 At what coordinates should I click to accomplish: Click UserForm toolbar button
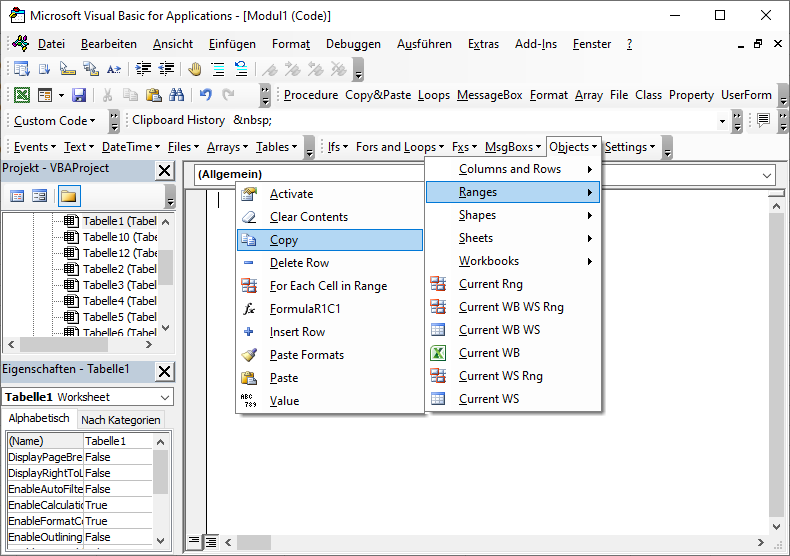(746, 95)
